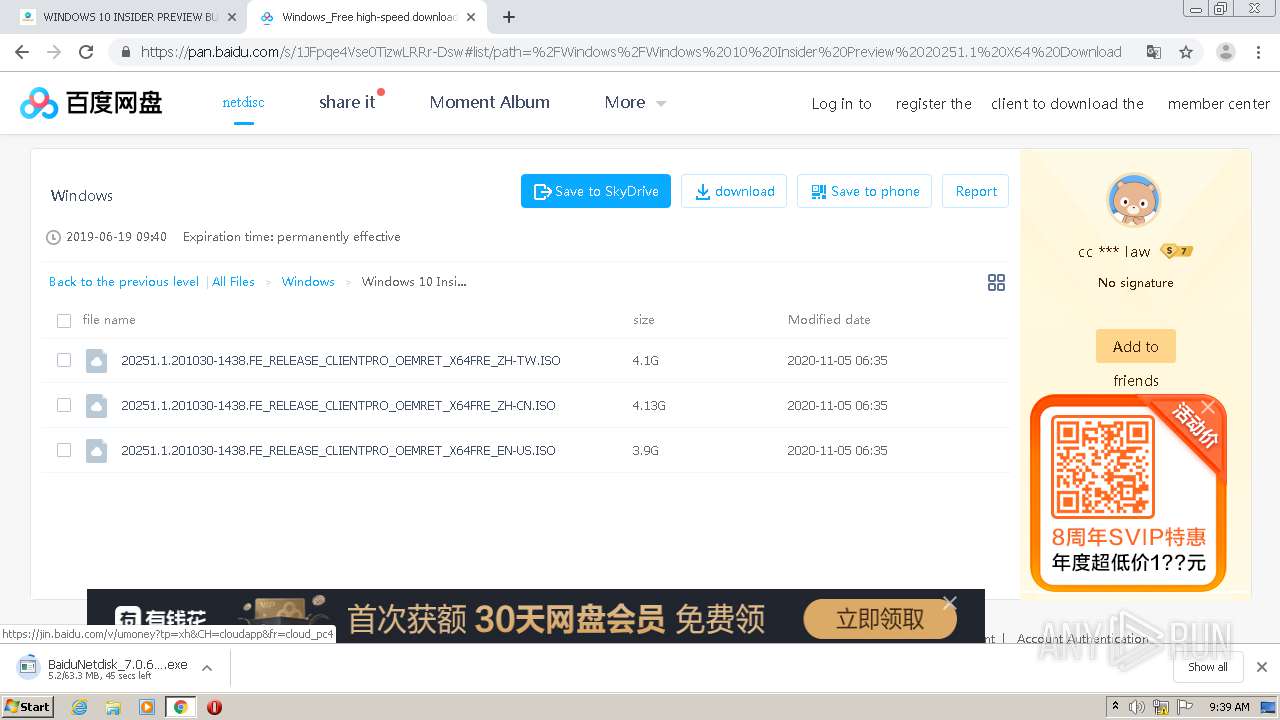Viewport: 1280px width, 720px height.
Task: Click client to download link
Action: [x=1067, y=104]
